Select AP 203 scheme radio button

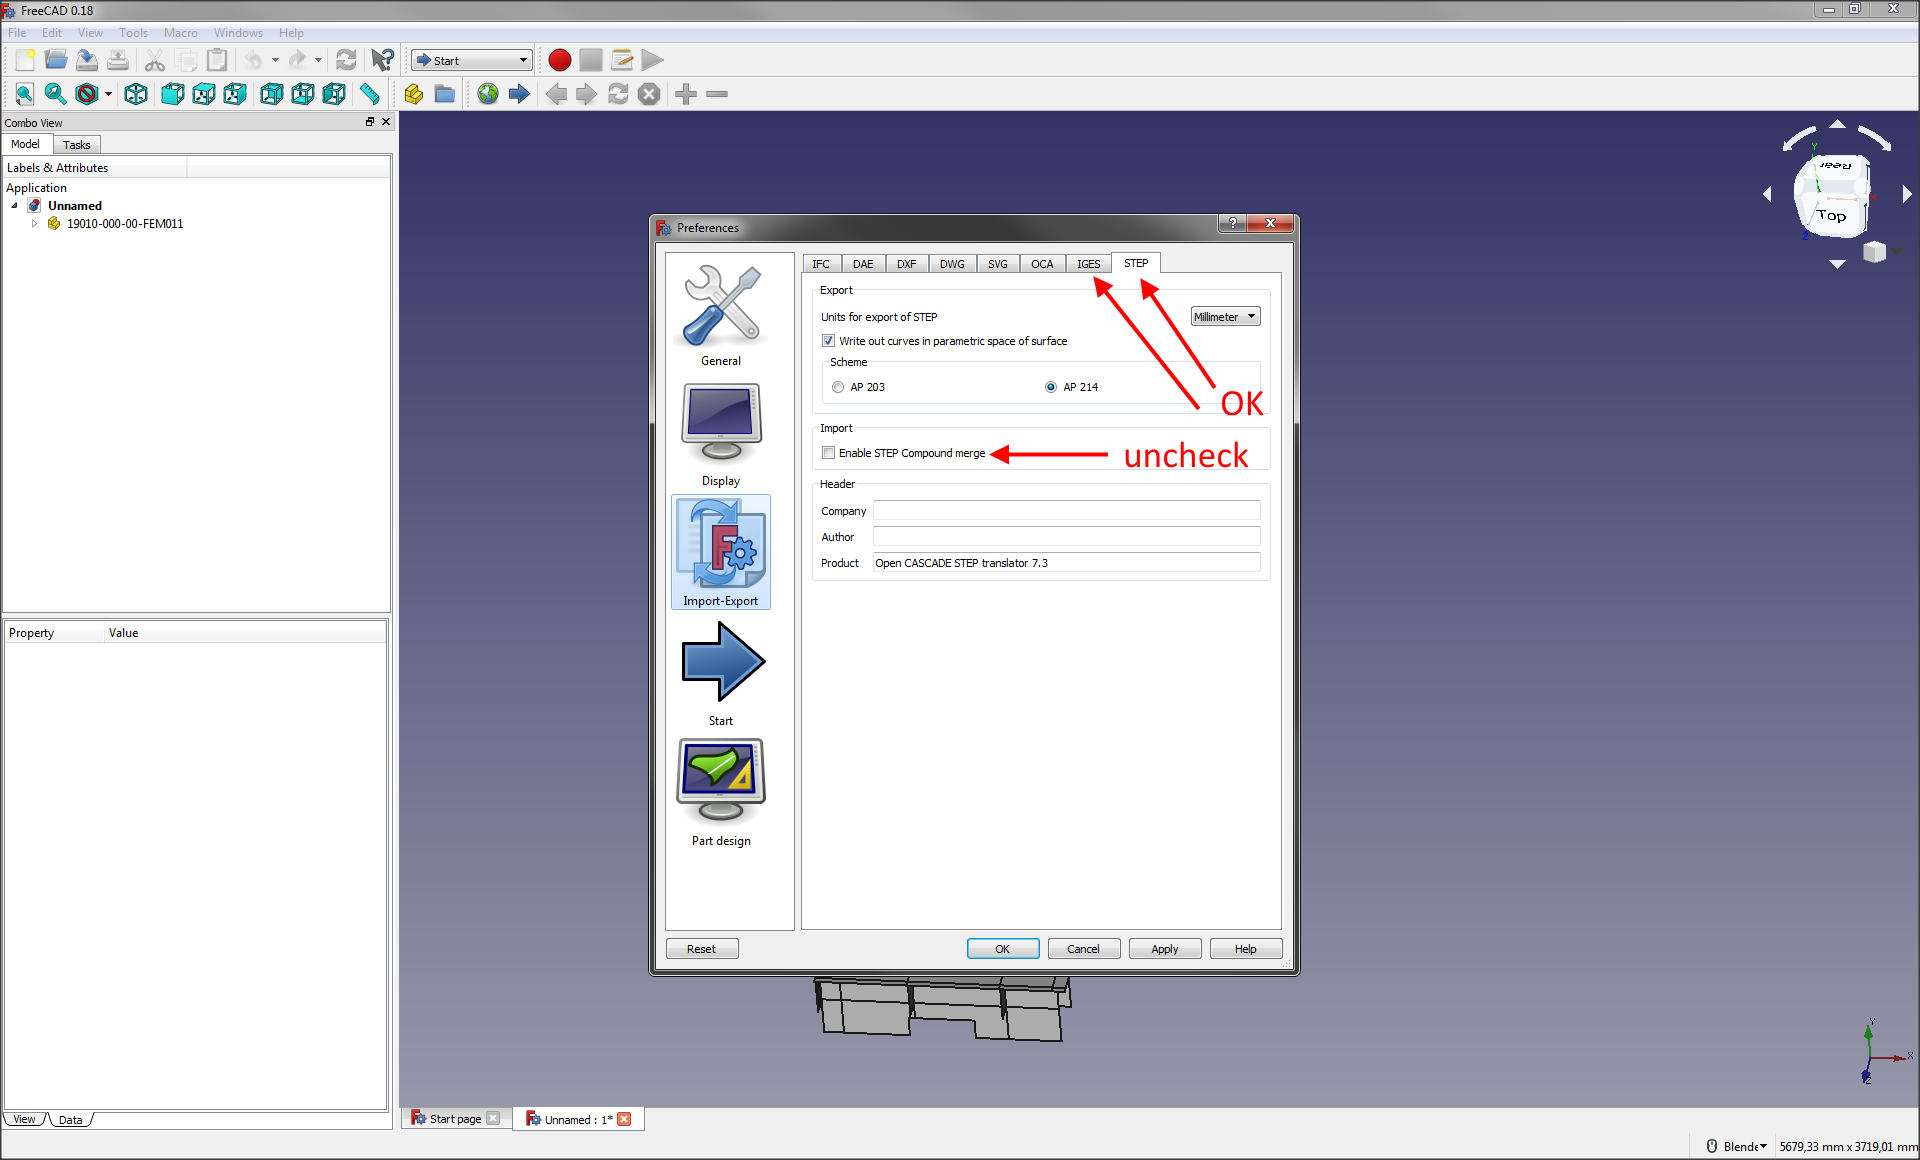[838, 387]
